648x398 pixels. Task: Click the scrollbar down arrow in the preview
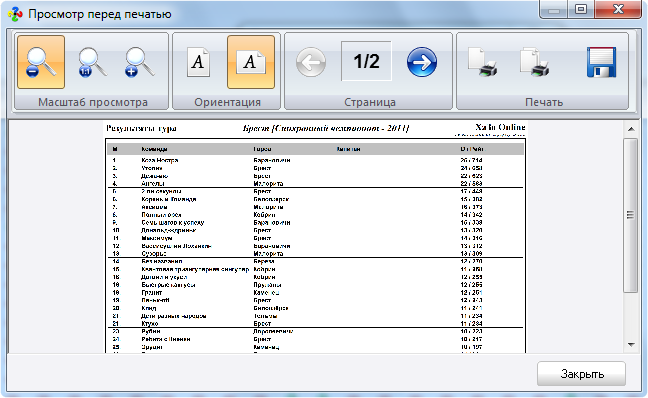coord(631,344)
